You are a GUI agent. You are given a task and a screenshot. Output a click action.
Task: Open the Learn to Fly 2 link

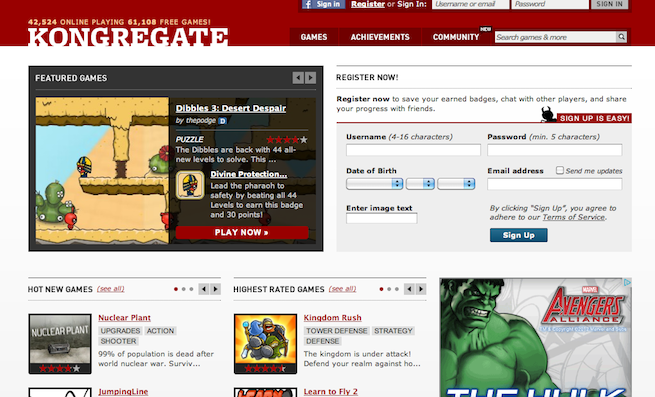330,392
